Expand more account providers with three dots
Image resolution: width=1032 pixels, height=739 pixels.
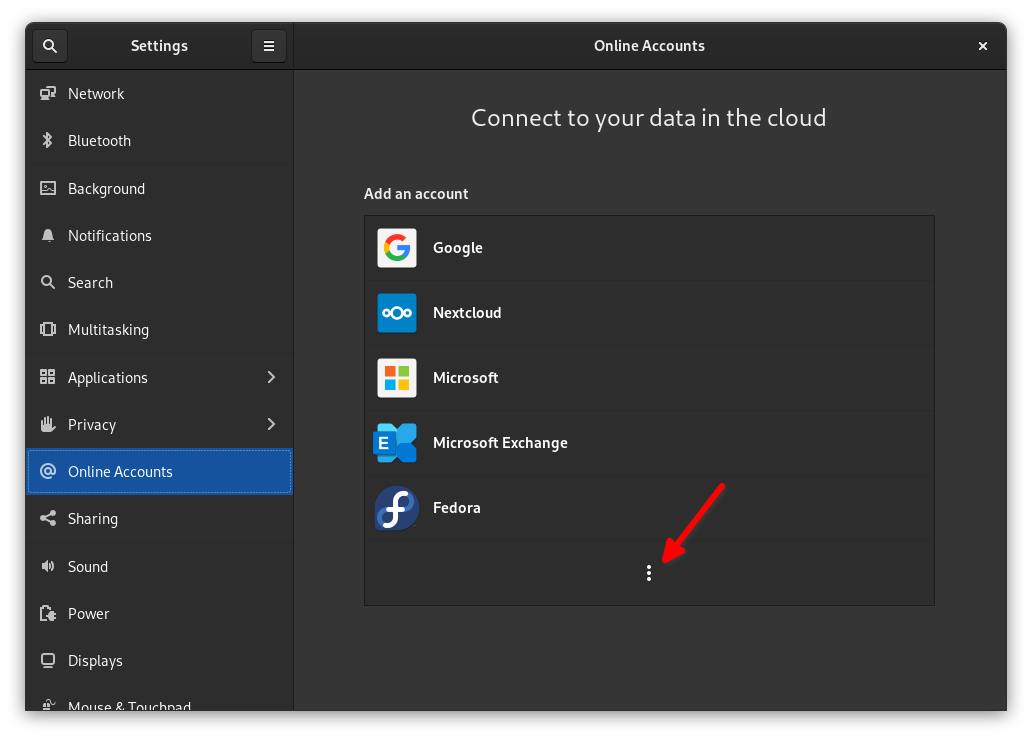click(649, 573)
